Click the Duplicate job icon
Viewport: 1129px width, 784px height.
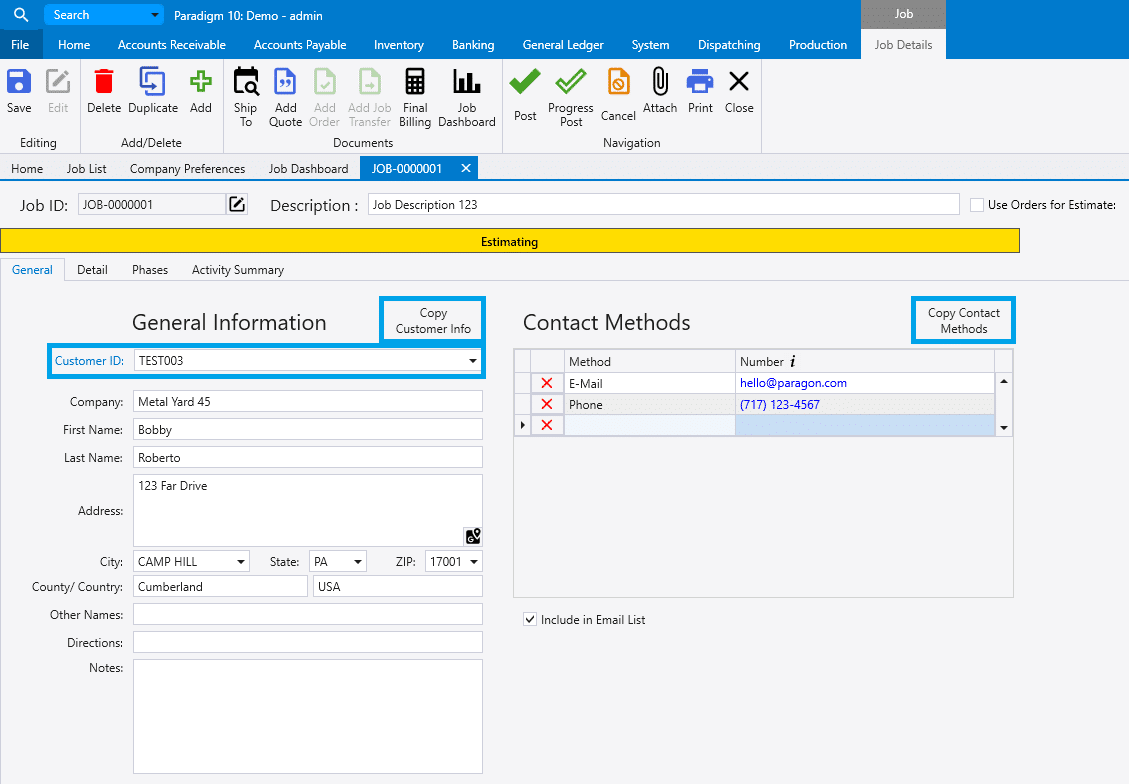coord(153,83)
